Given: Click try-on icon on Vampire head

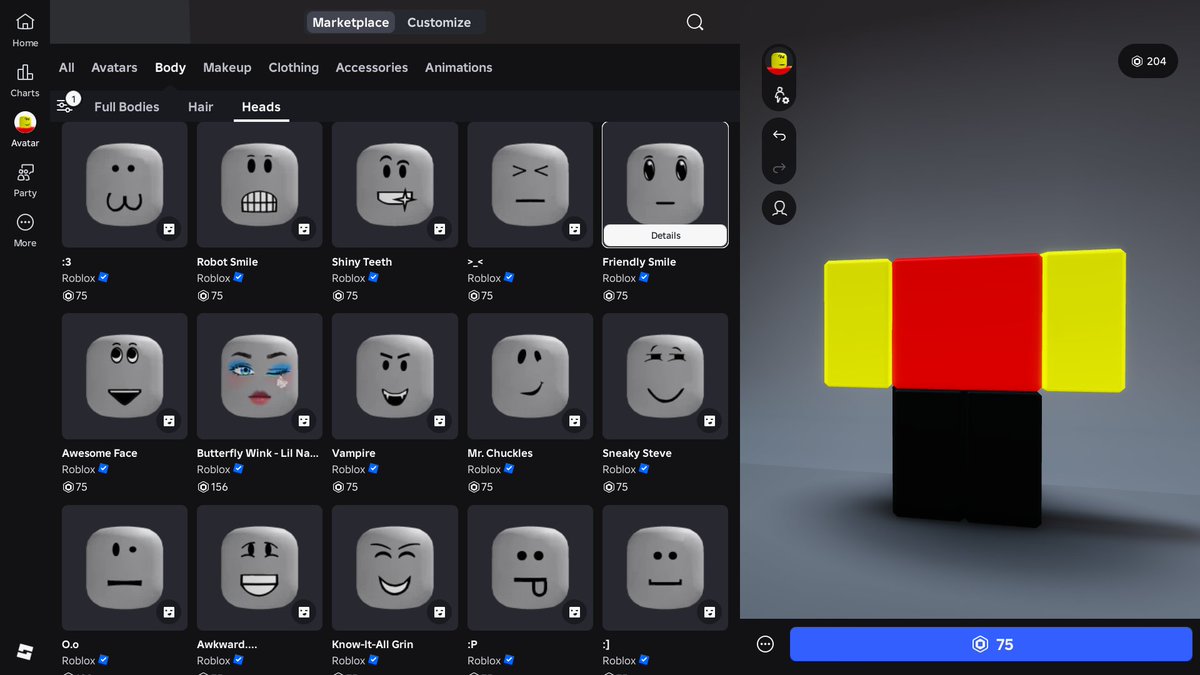Looking at the screenshot, I should [x=439, y=420].
